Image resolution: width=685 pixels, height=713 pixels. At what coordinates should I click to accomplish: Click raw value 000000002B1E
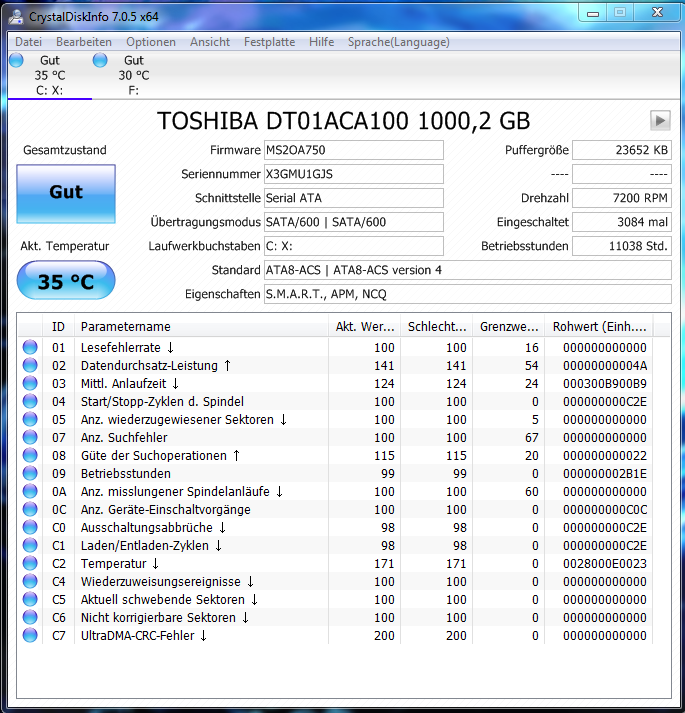coord(604,473)
